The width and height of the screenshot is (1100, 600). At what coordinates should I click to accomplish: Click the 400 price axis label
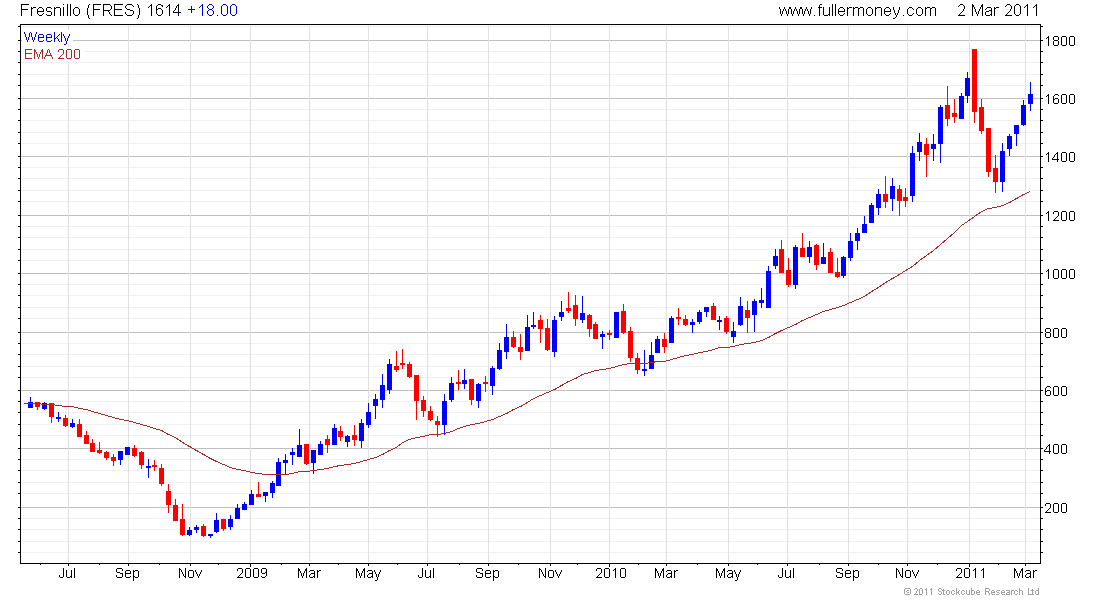(1057, 449)
